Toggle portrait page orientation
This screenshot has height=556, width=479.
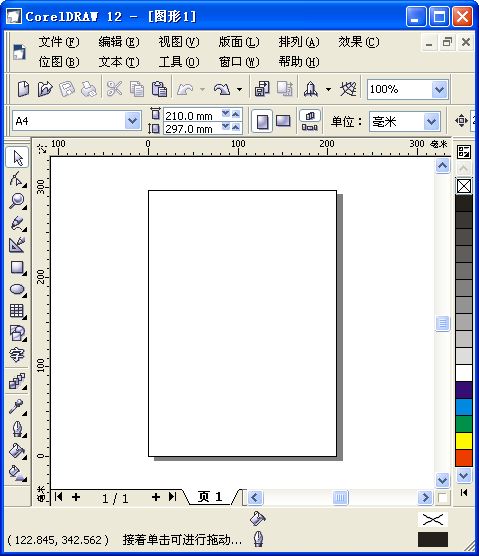click(262, 121)
